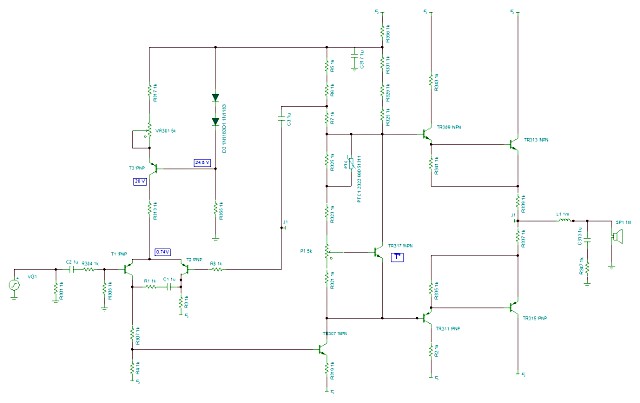640x403 pixels.
Task: Select the VR301 5k trimmer symbol
Action: [149, 131]
